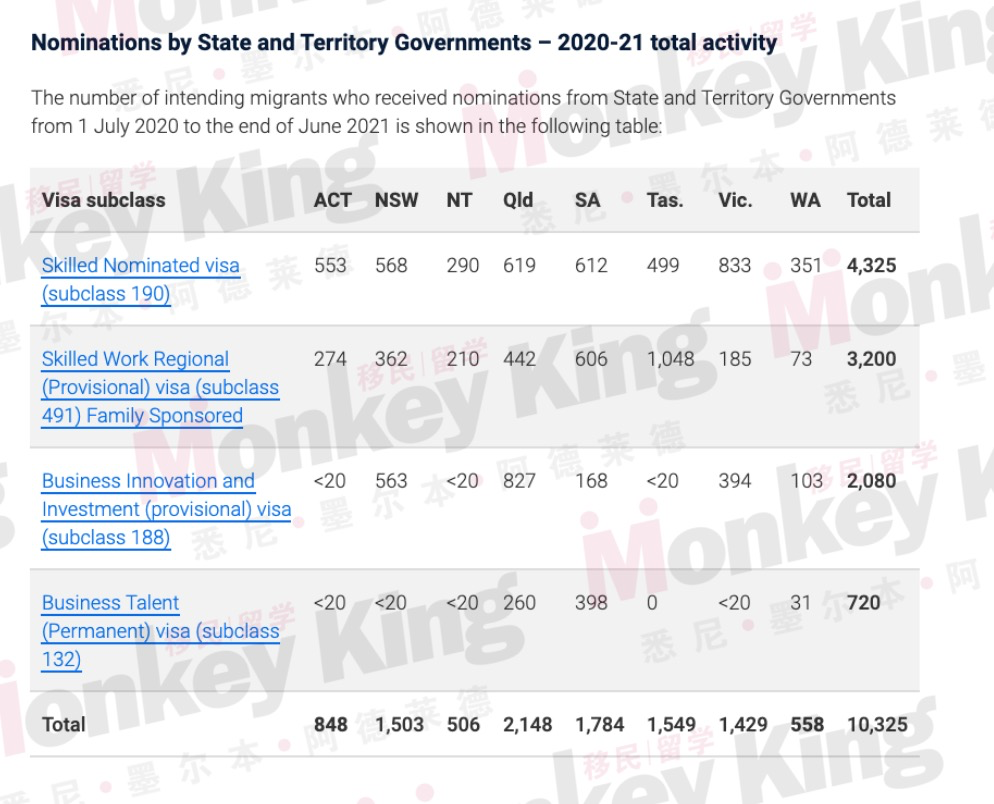Click the WA value 73 for subclass 491
Screen dimensions: 994x804
click(x=801, y=359)
